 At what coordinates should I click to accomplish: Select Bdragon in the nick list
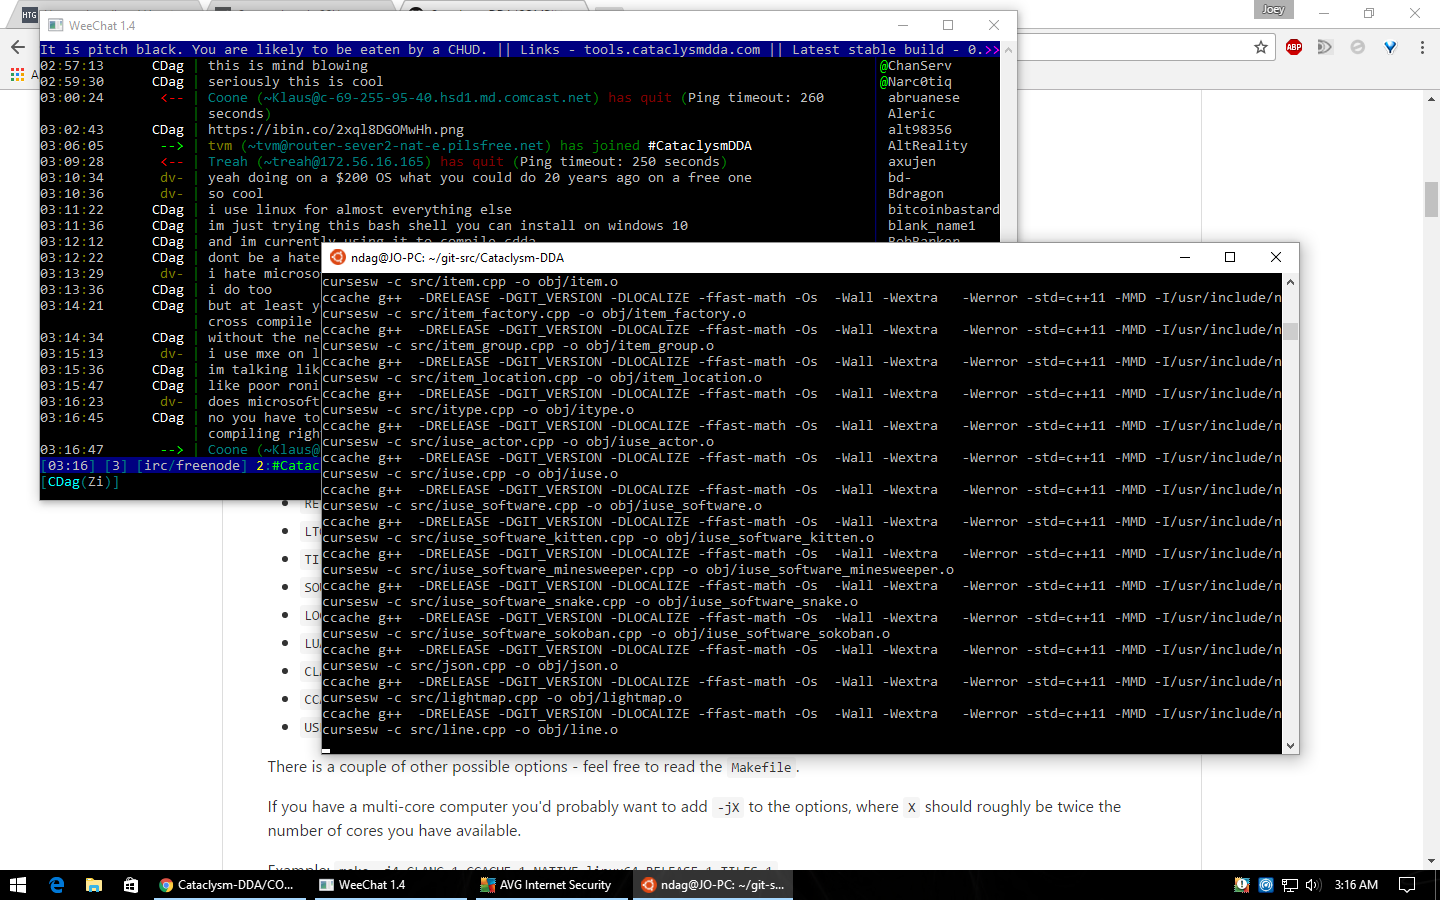tap(916, 194)
